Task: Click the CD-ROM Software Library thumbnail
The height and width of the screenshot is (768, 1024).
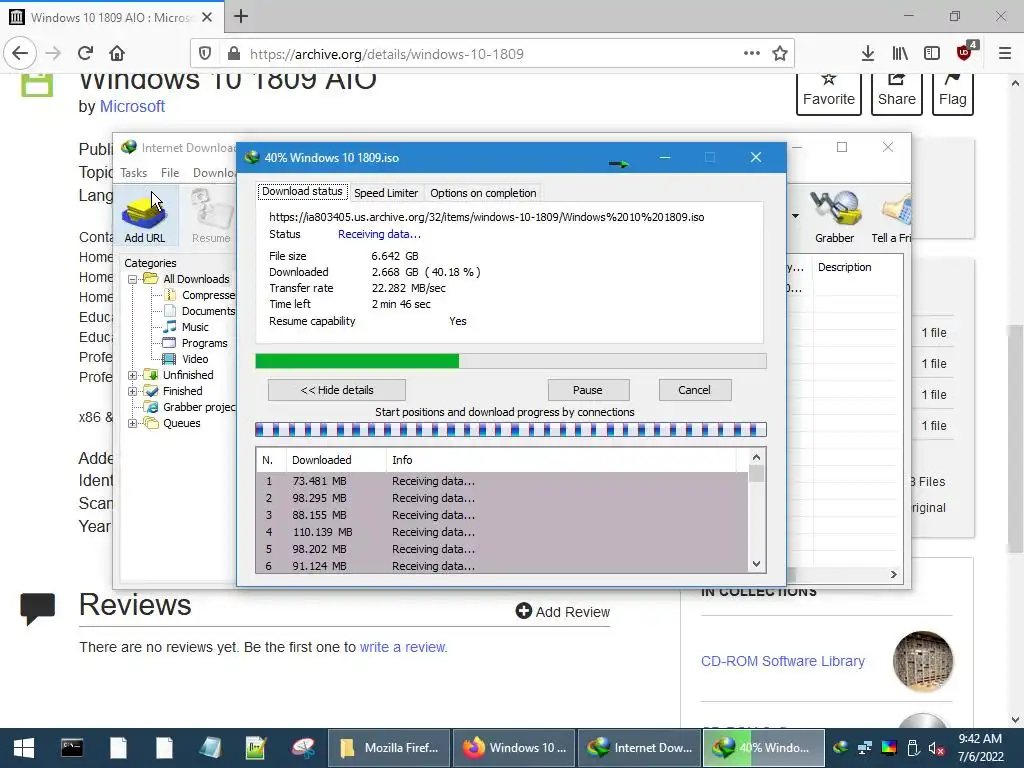Action: (x=923, y=661)
